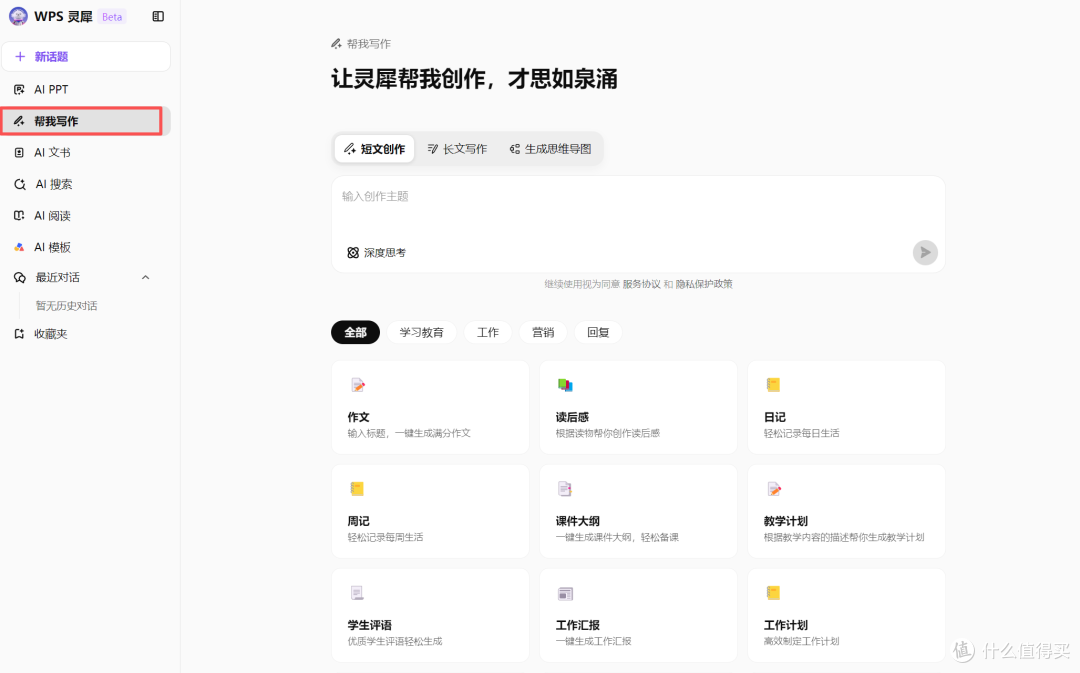Click the AI 阅读 book icon

[x=19, y=216]
